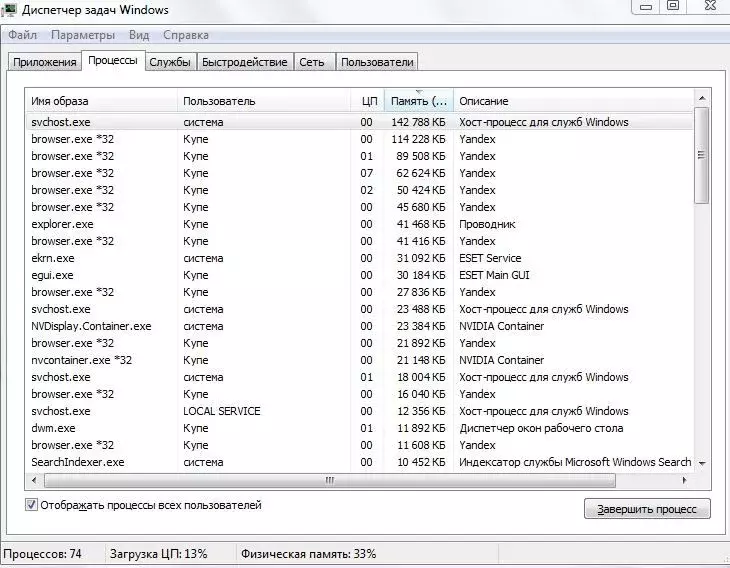730x568 pixels.
Task: Sort by Пользователь column header
Action: [x=264, y=101]
